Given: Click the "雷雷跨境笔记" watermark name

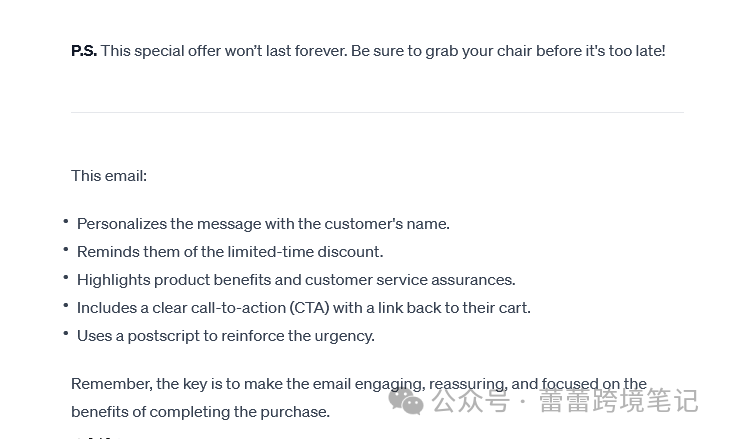Looking at the screenshot, I should [x=618, y=402].
